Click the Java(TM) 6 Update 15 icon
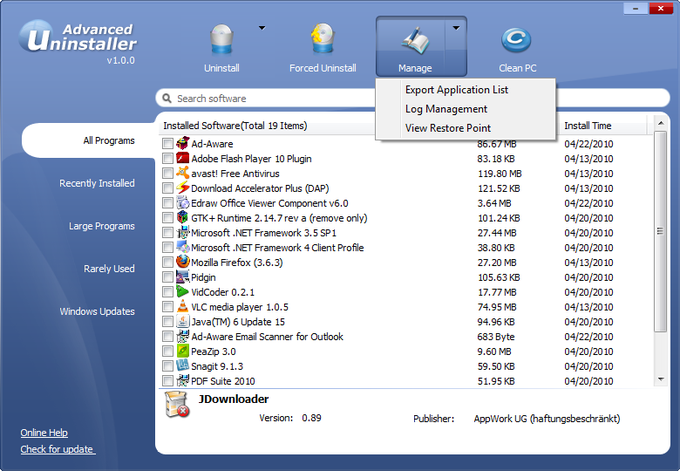This screenshot has width=680, height=471. tap(183, 321)
